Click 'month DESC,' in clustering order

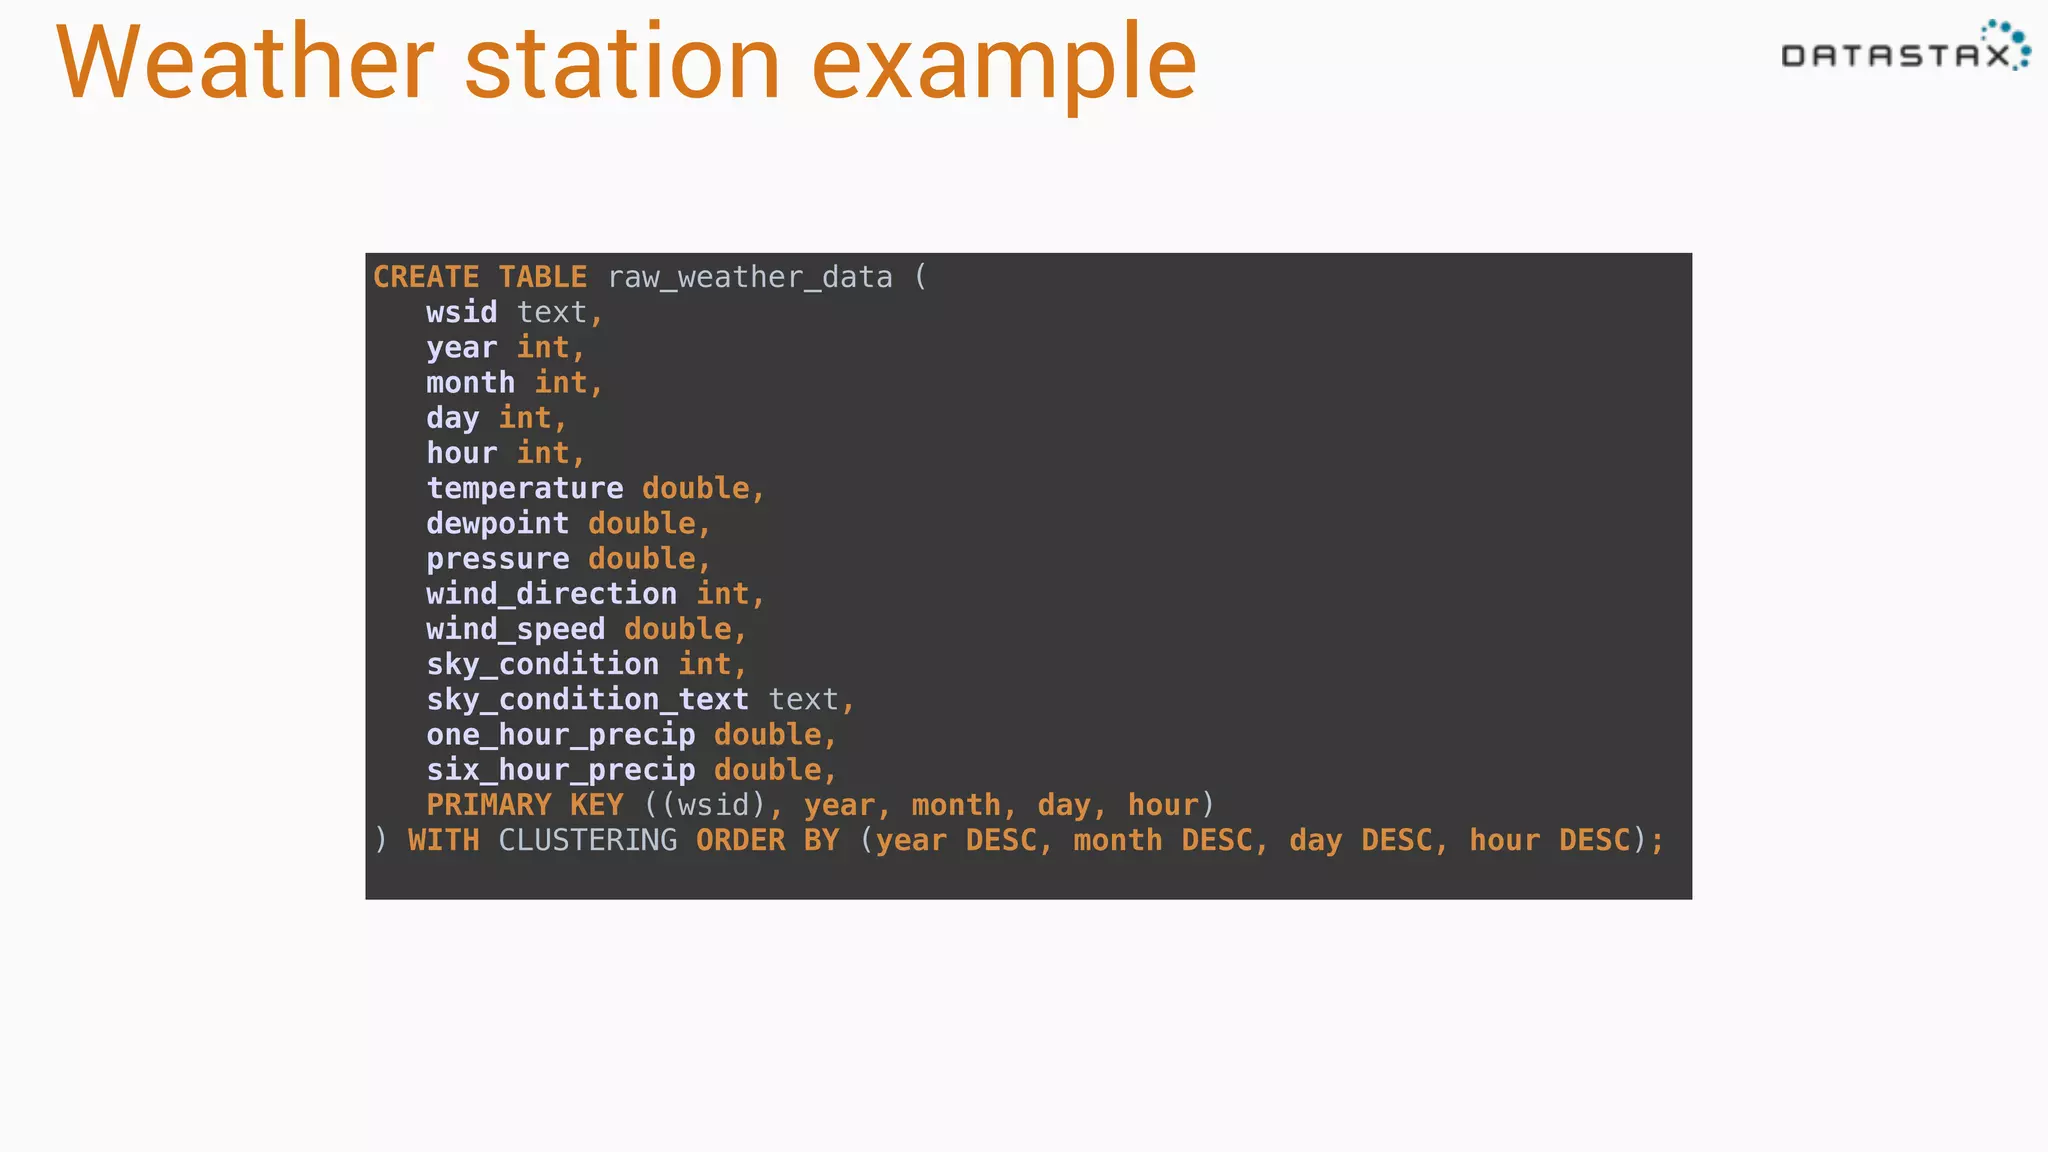click(1171, 840)
